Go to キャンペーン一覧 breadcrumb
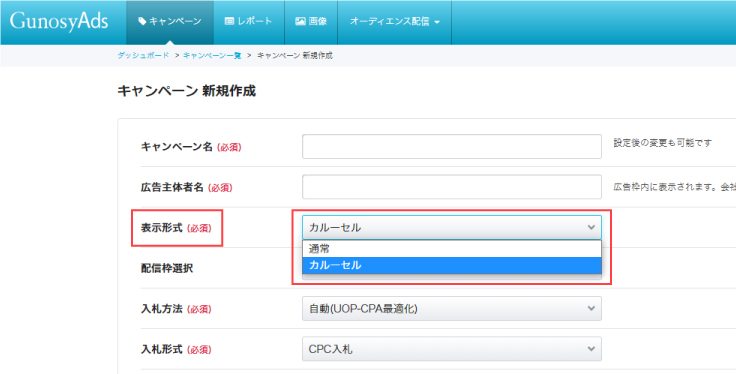The height and width of the screenshot is (374, 736). pyautogui.click(x=212, y=55)
